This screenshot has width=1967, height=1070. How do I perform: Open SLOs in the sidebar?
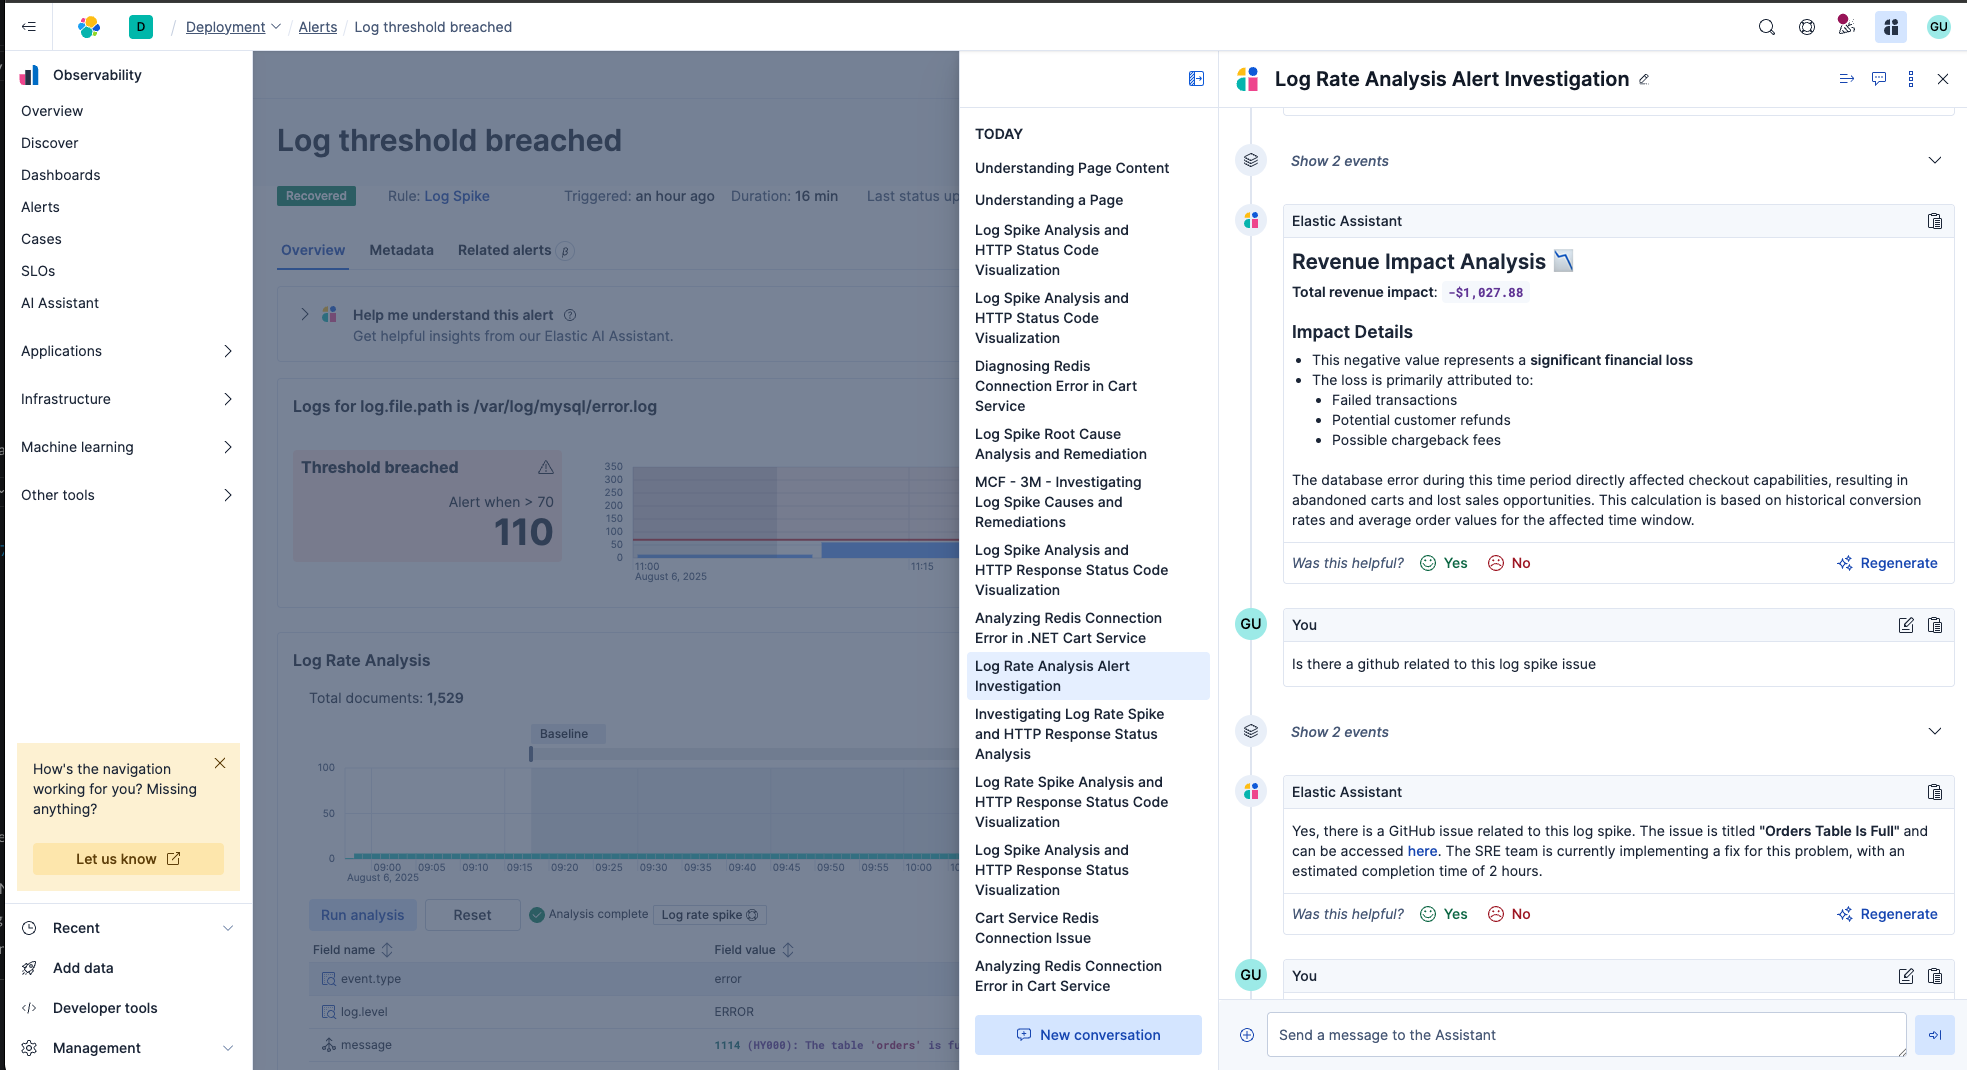click(x=38, y=271)
